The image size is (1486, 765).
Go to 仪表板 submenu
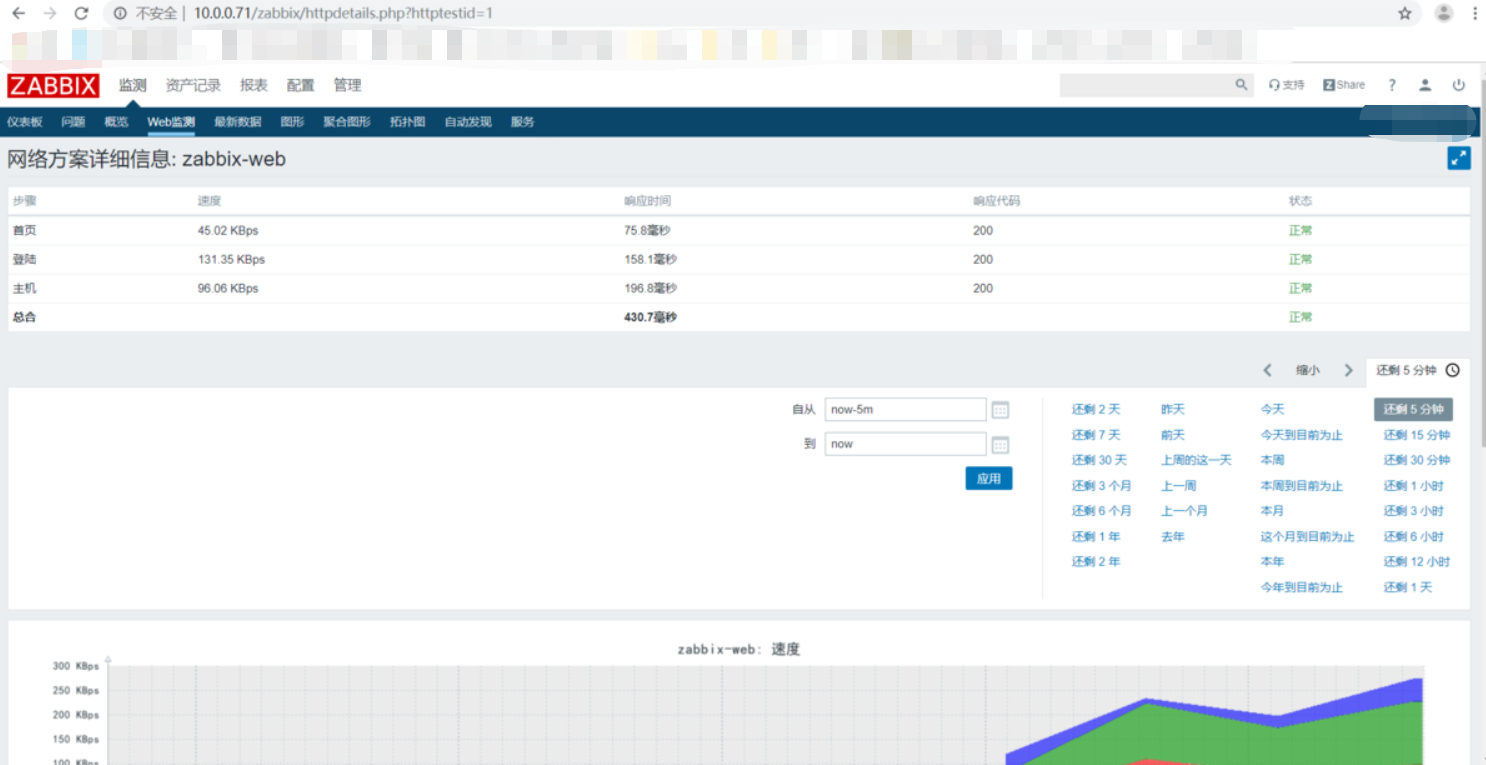[x=25, y=122]
